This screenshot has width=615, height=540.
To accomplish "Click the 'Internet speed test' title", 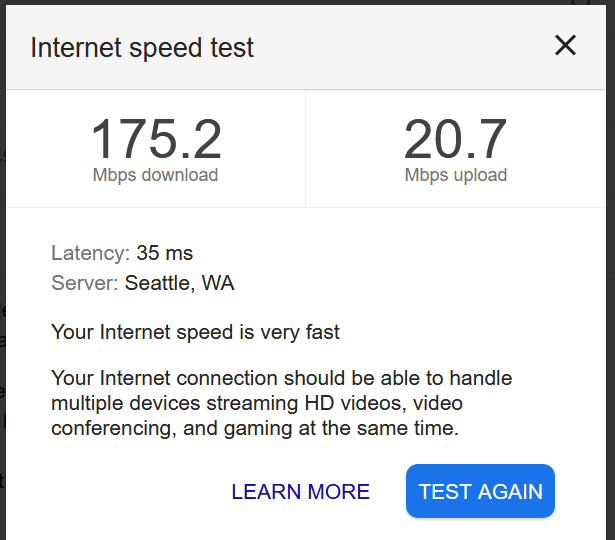I will [142, 47].
